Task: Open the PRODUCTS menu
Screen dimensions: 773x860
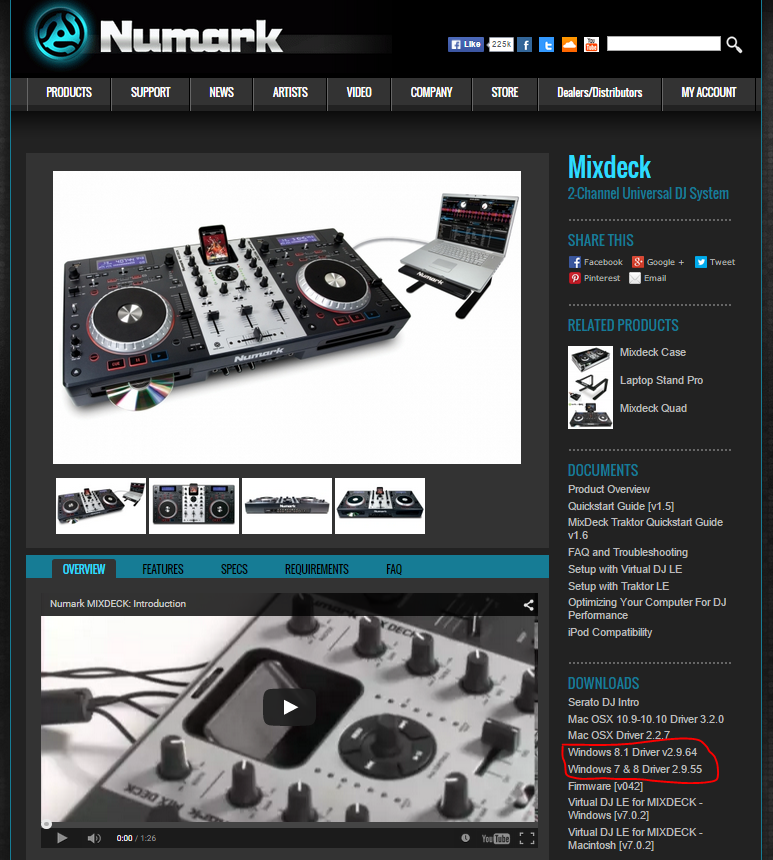Action: click(x=69, y=93)
